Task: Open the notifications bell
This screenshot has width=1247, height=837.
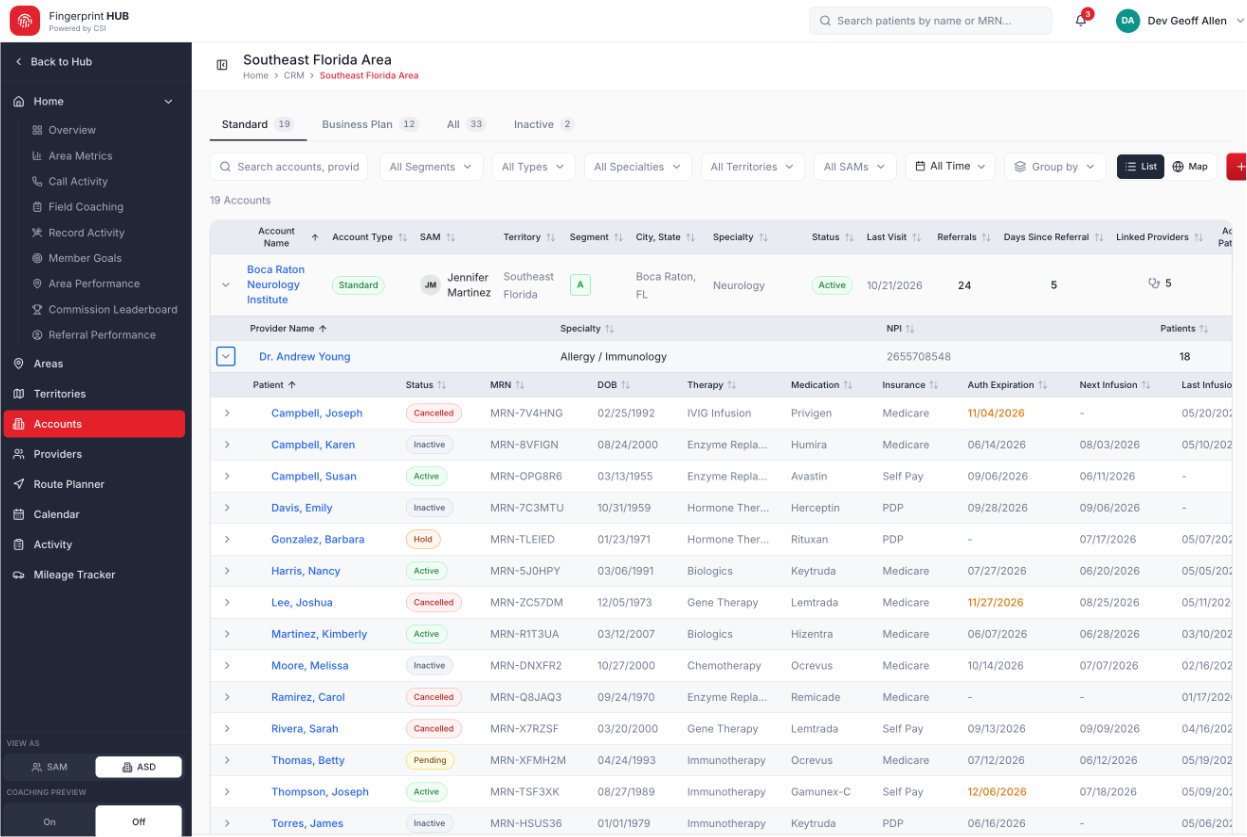Action: click(1081, 20)
